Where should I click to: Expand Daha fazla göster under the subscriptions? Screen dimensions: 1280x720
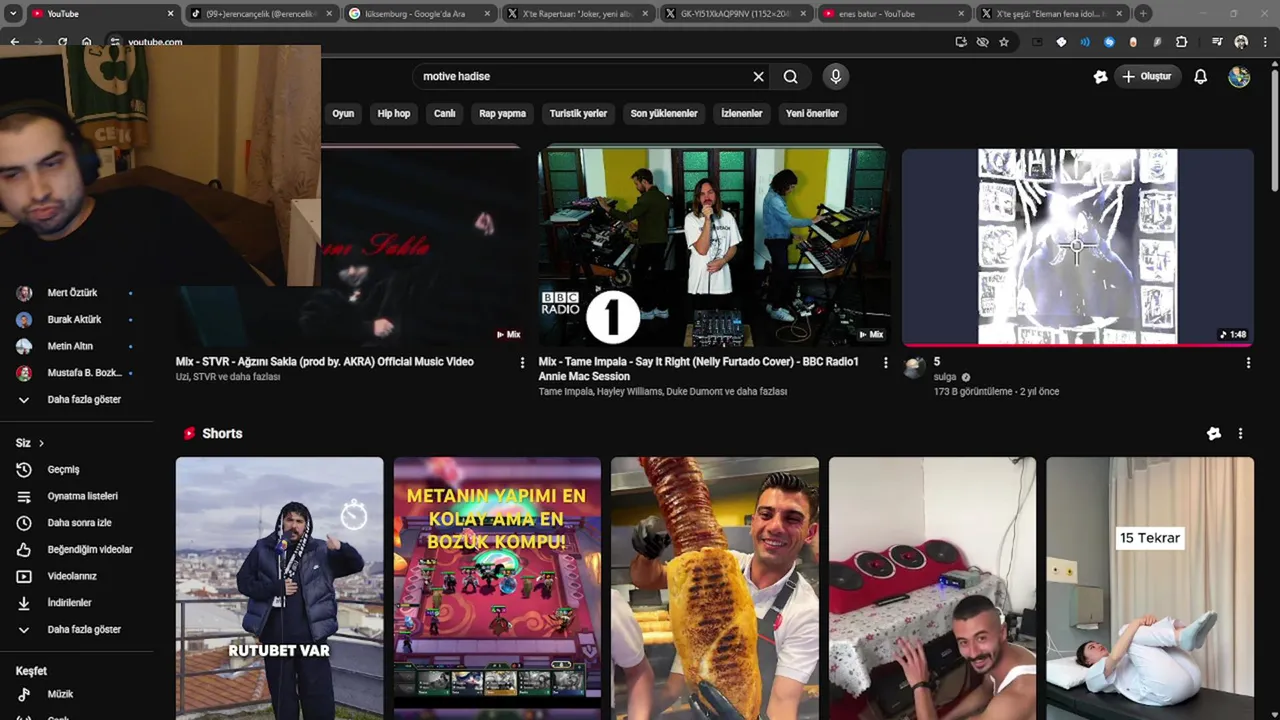point(84,399)
